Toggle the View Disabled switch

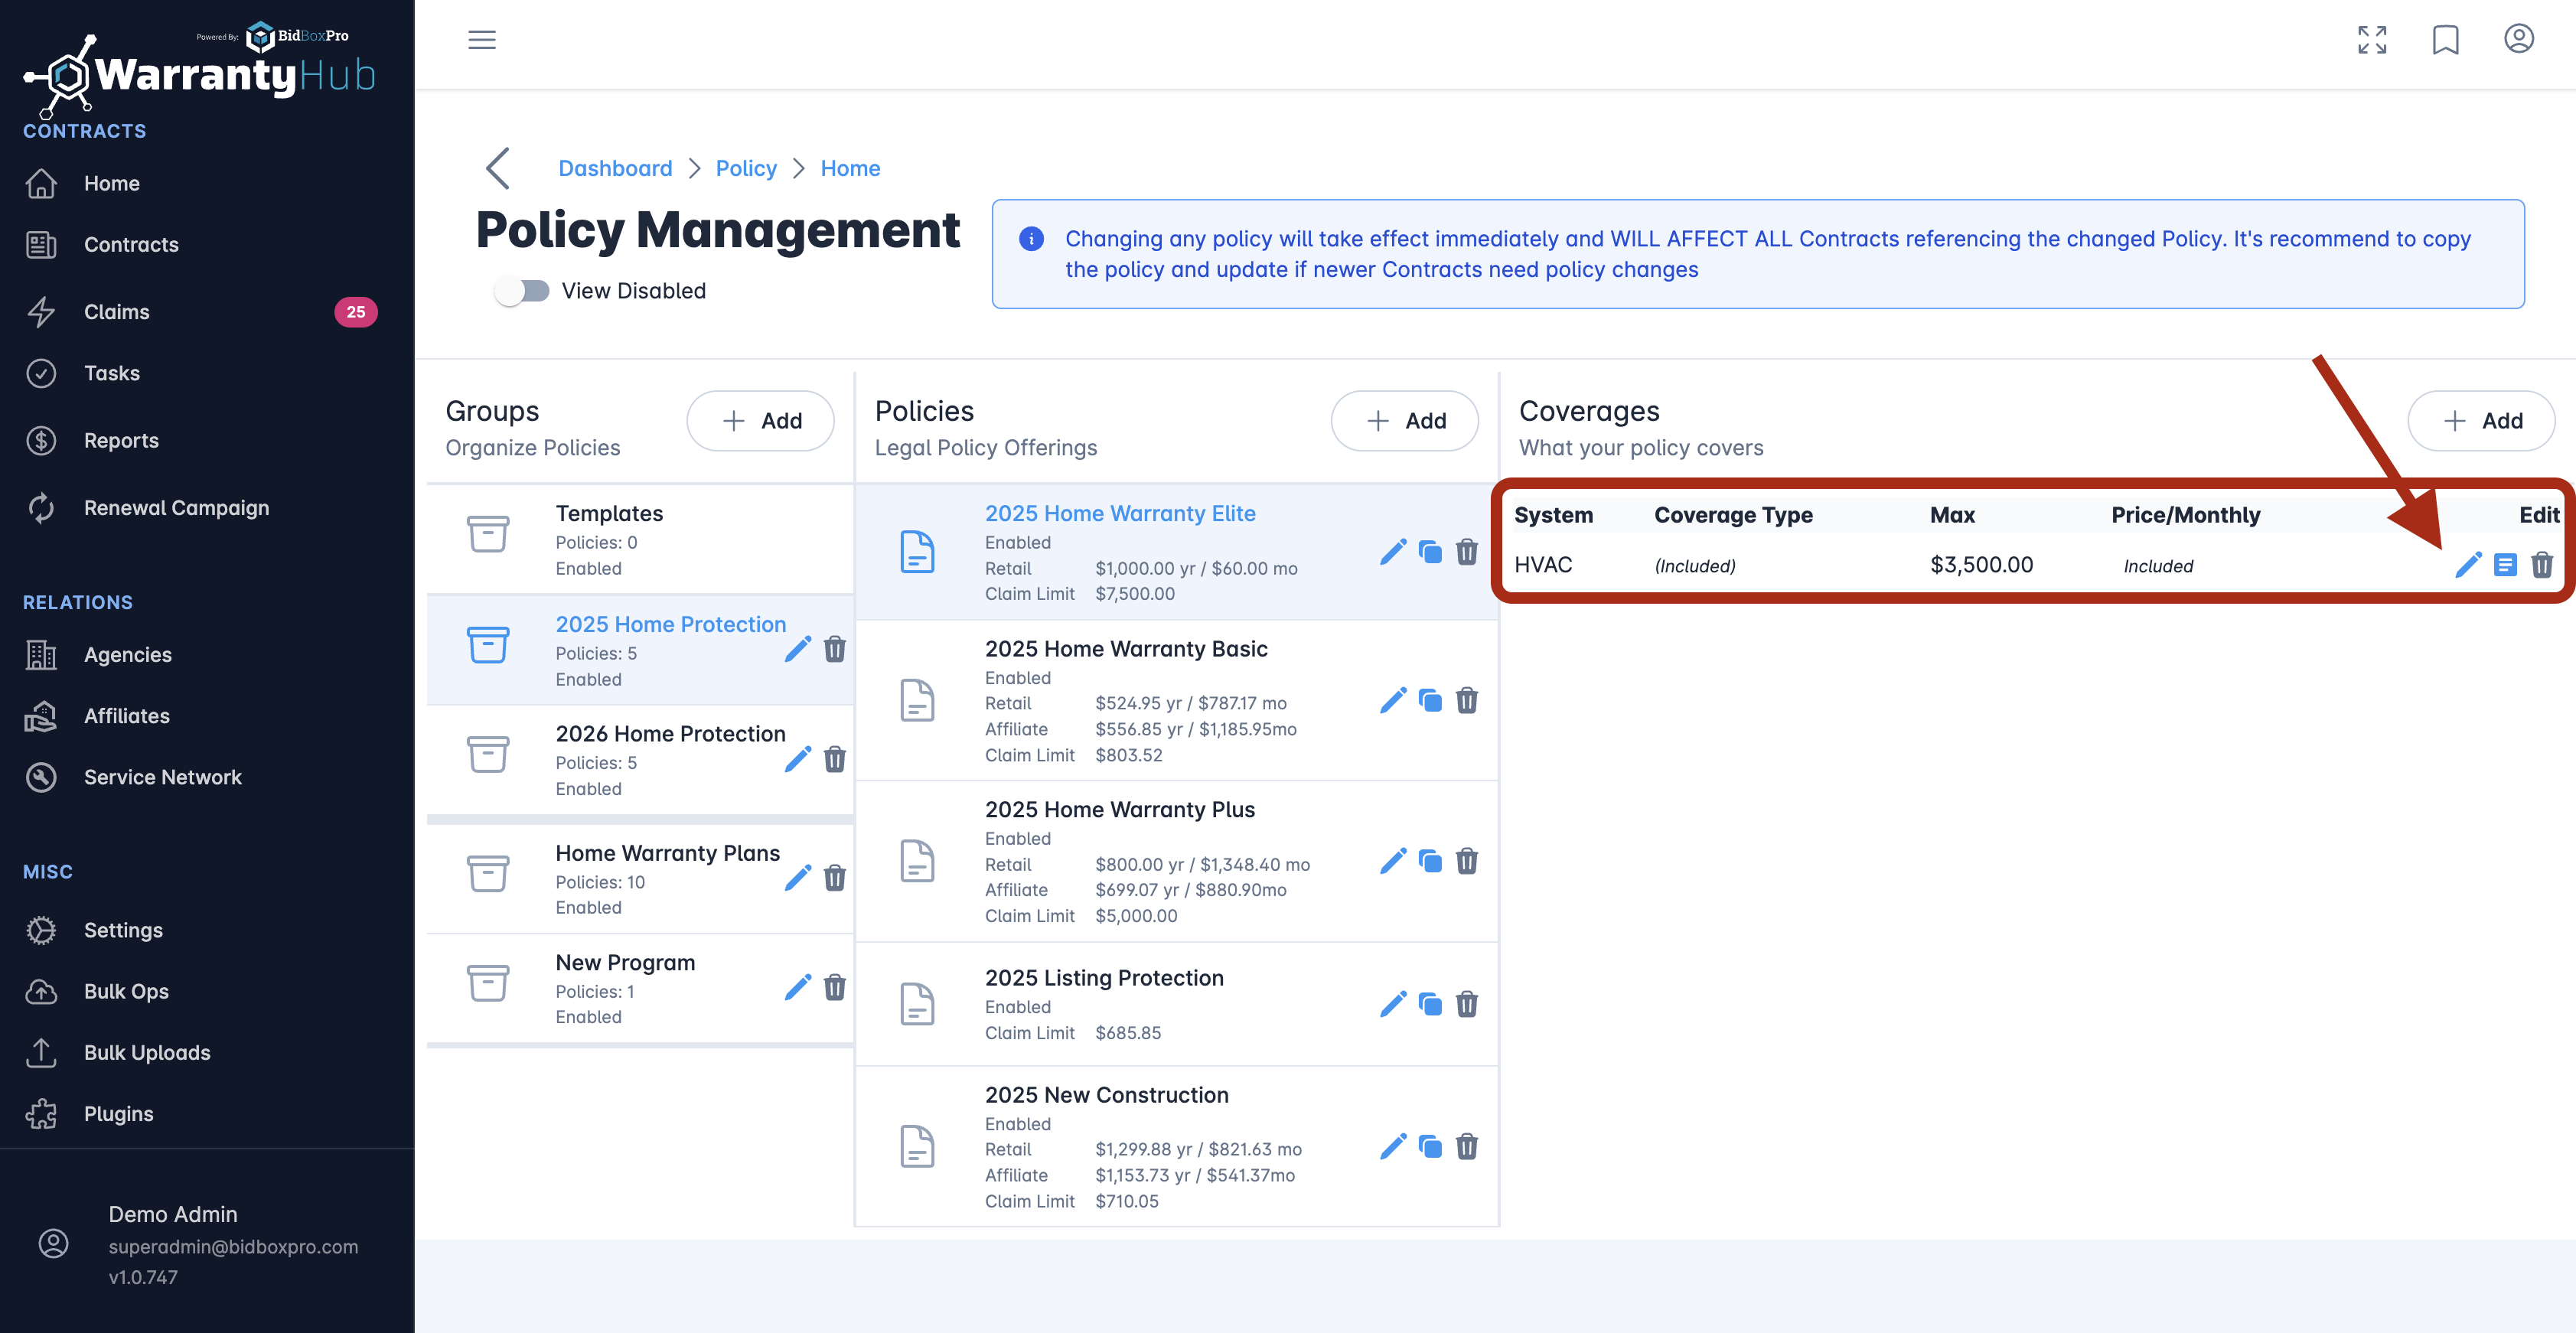(523, 291)
